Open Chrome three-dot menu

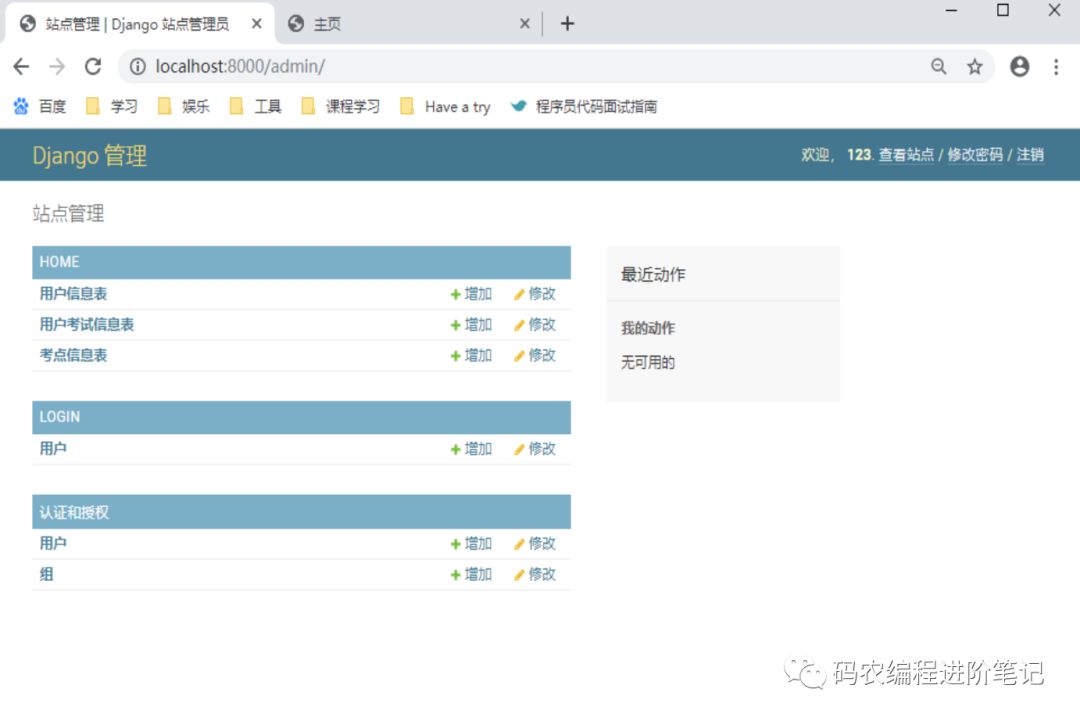[x=1055, y=67]
